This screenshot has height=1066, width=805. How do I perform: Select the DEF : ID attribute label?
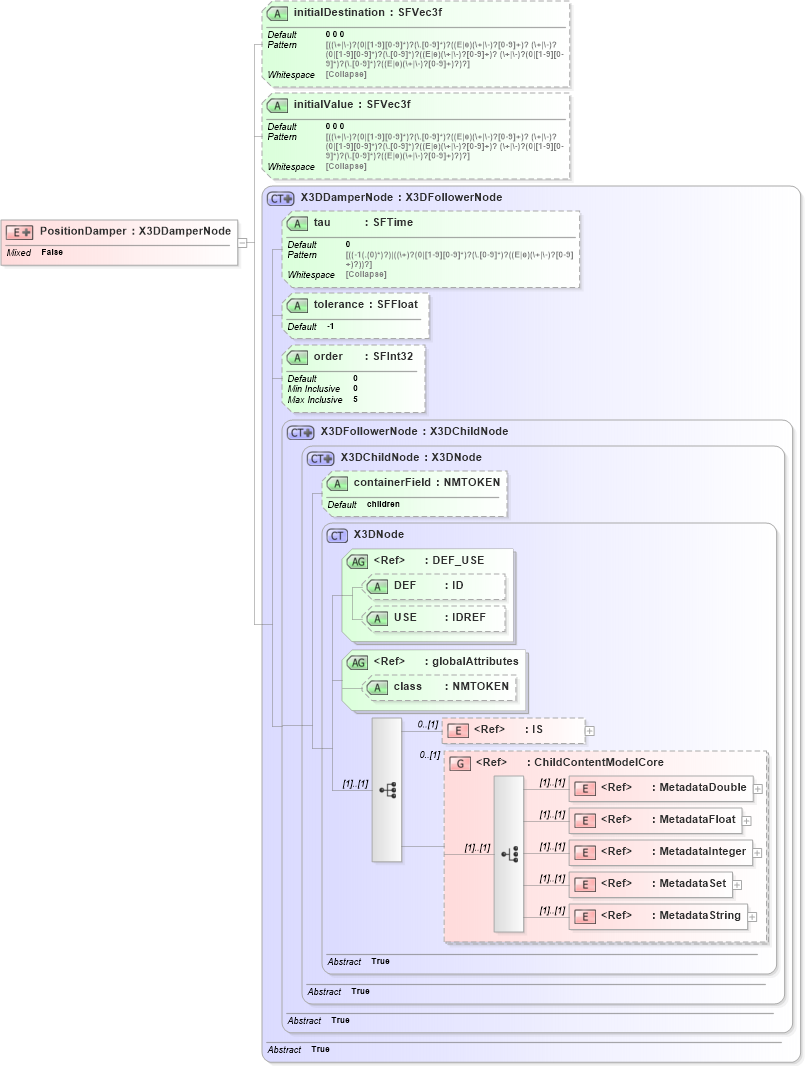coord(428,585)
